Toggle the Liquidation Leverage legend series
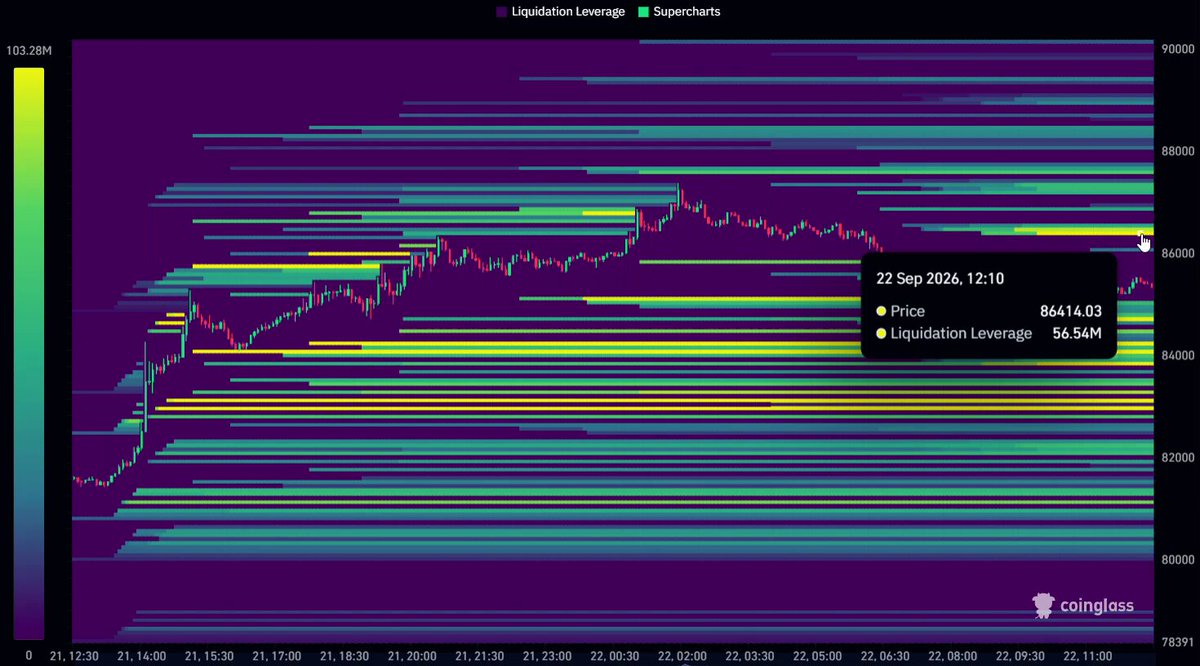 [x=560, y=12]
